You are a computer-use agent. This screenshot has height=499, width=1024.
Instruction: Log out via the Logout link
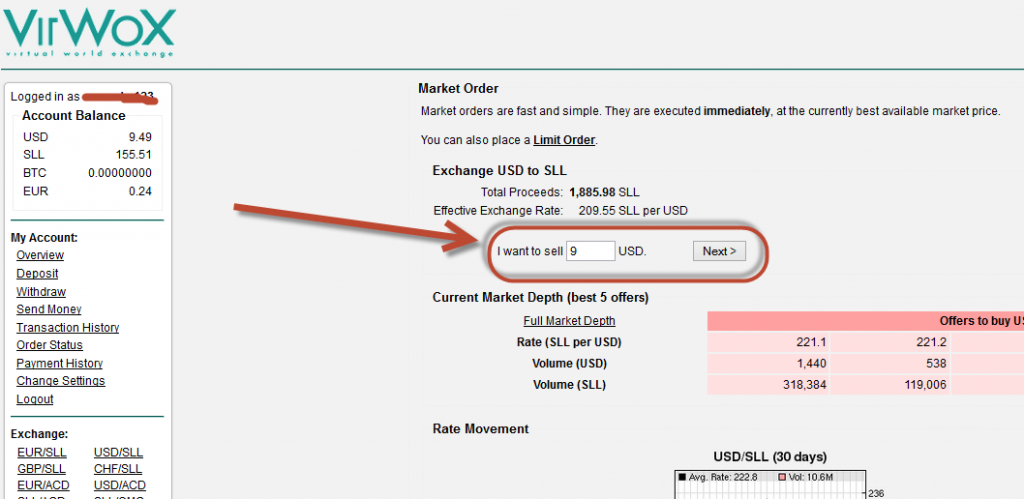pyautogui.click(x=35, y=399)
